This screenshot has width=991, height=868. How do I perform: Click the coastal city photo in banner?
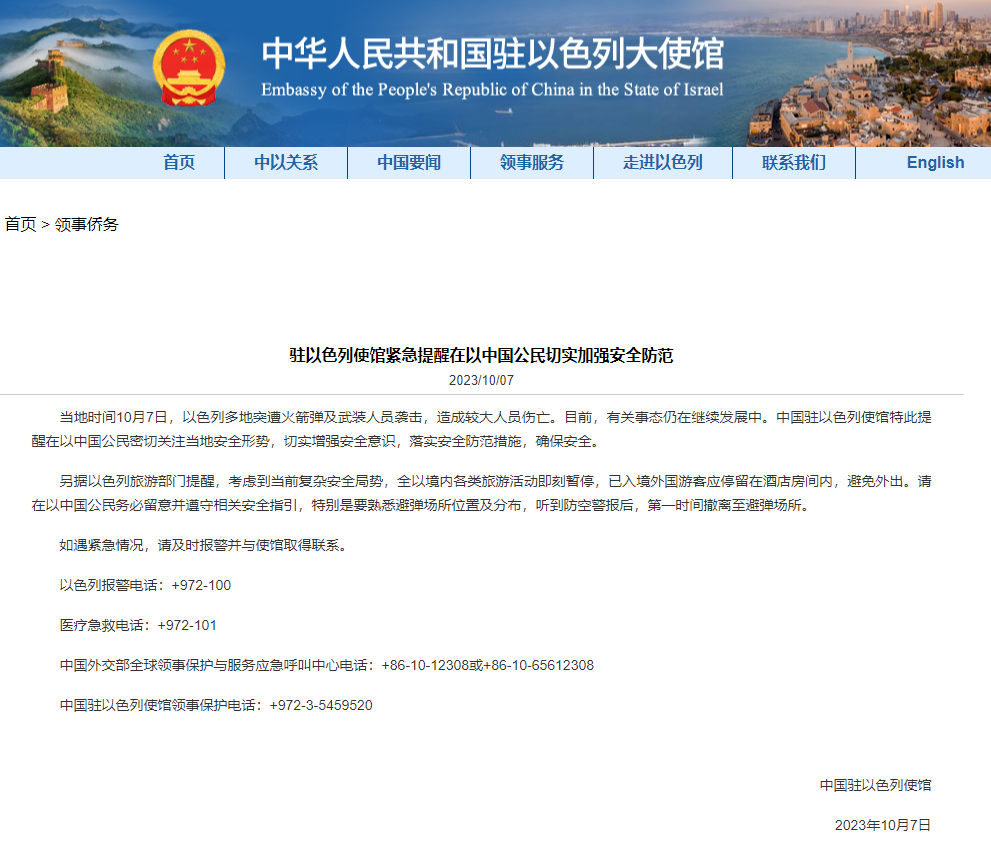coord(880,80)
